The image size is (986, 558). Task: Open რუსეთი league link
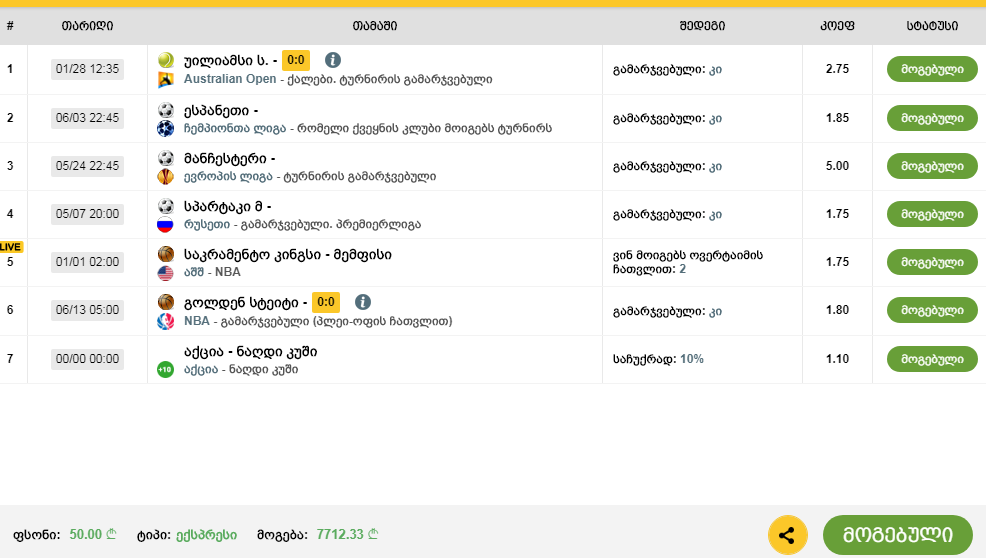(x=207, y=225)
